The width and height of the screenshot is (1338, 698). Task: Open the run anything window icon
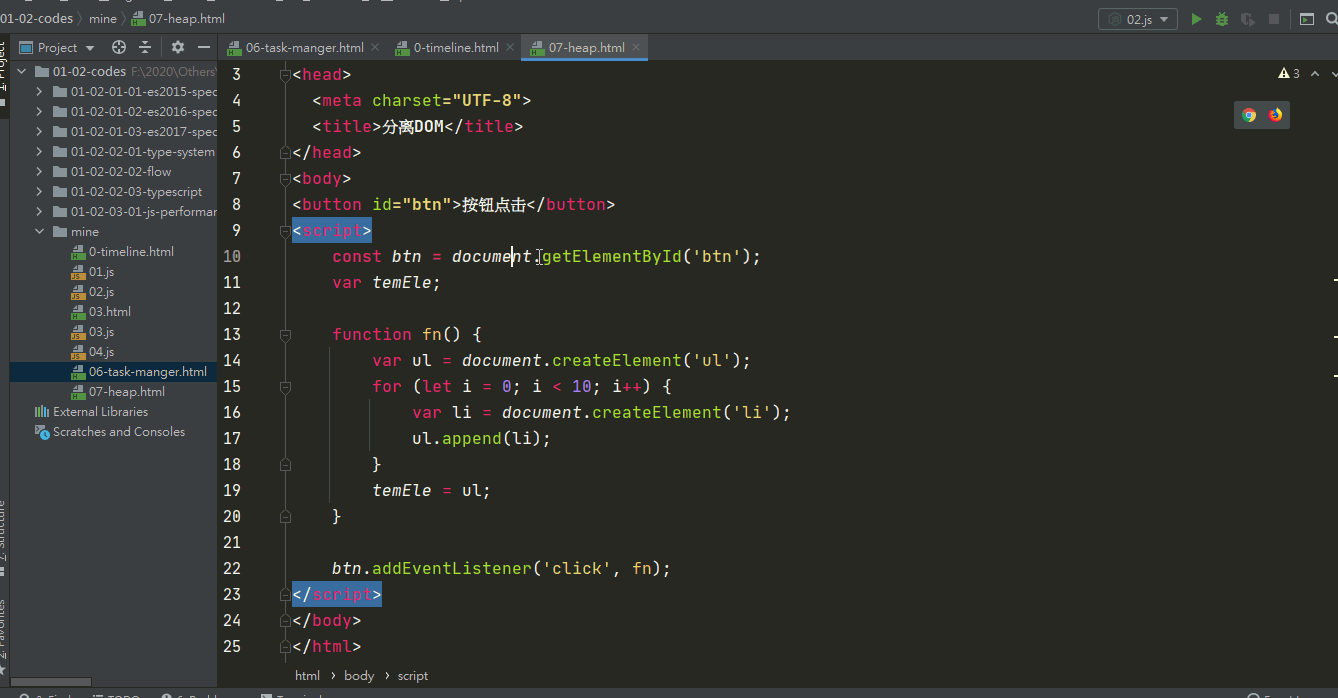pyautogui.click(x=1307, y=19)
